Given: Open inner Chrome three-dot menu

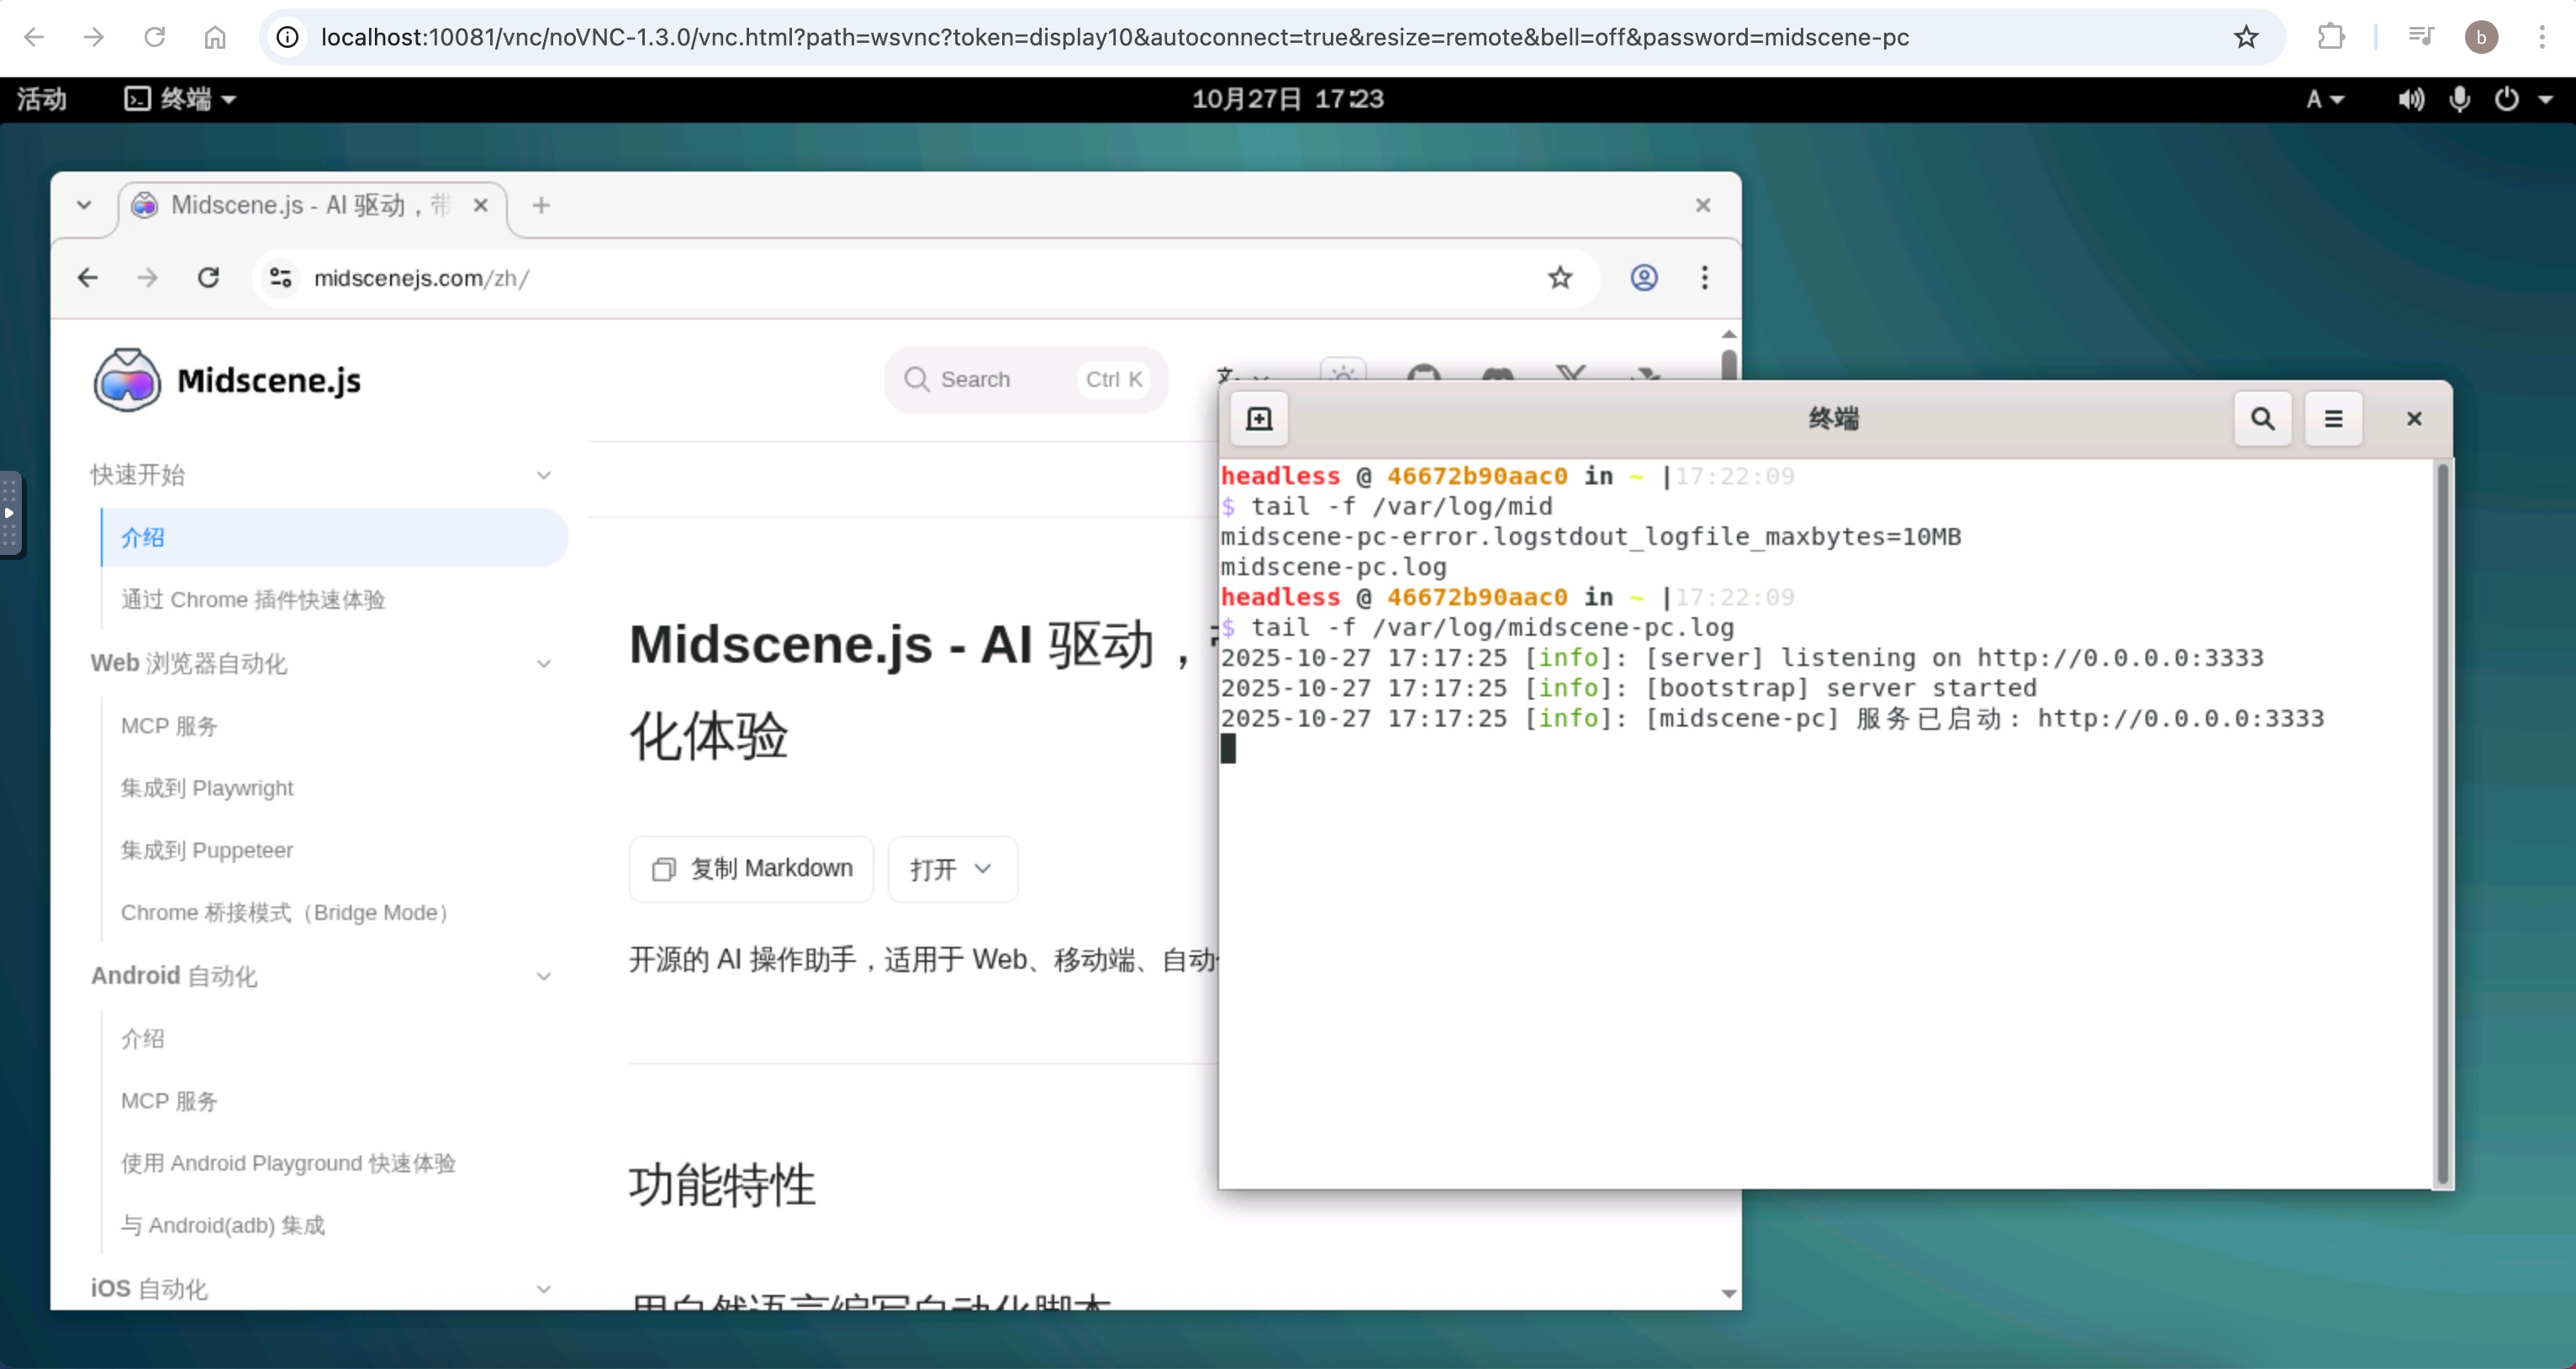Looking at the screenshot, I should pos(1705,277).
